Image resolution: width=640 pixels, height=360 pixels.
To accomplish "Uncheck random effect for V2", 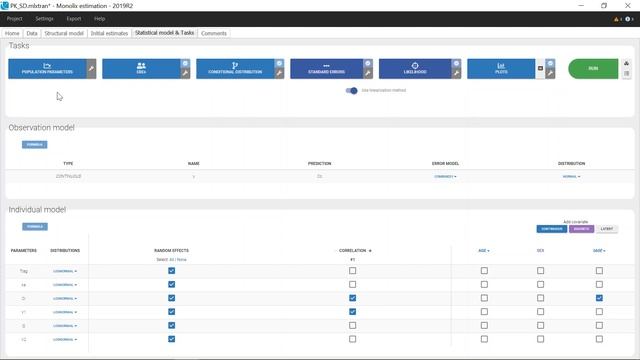I will [x=171, y=339].
